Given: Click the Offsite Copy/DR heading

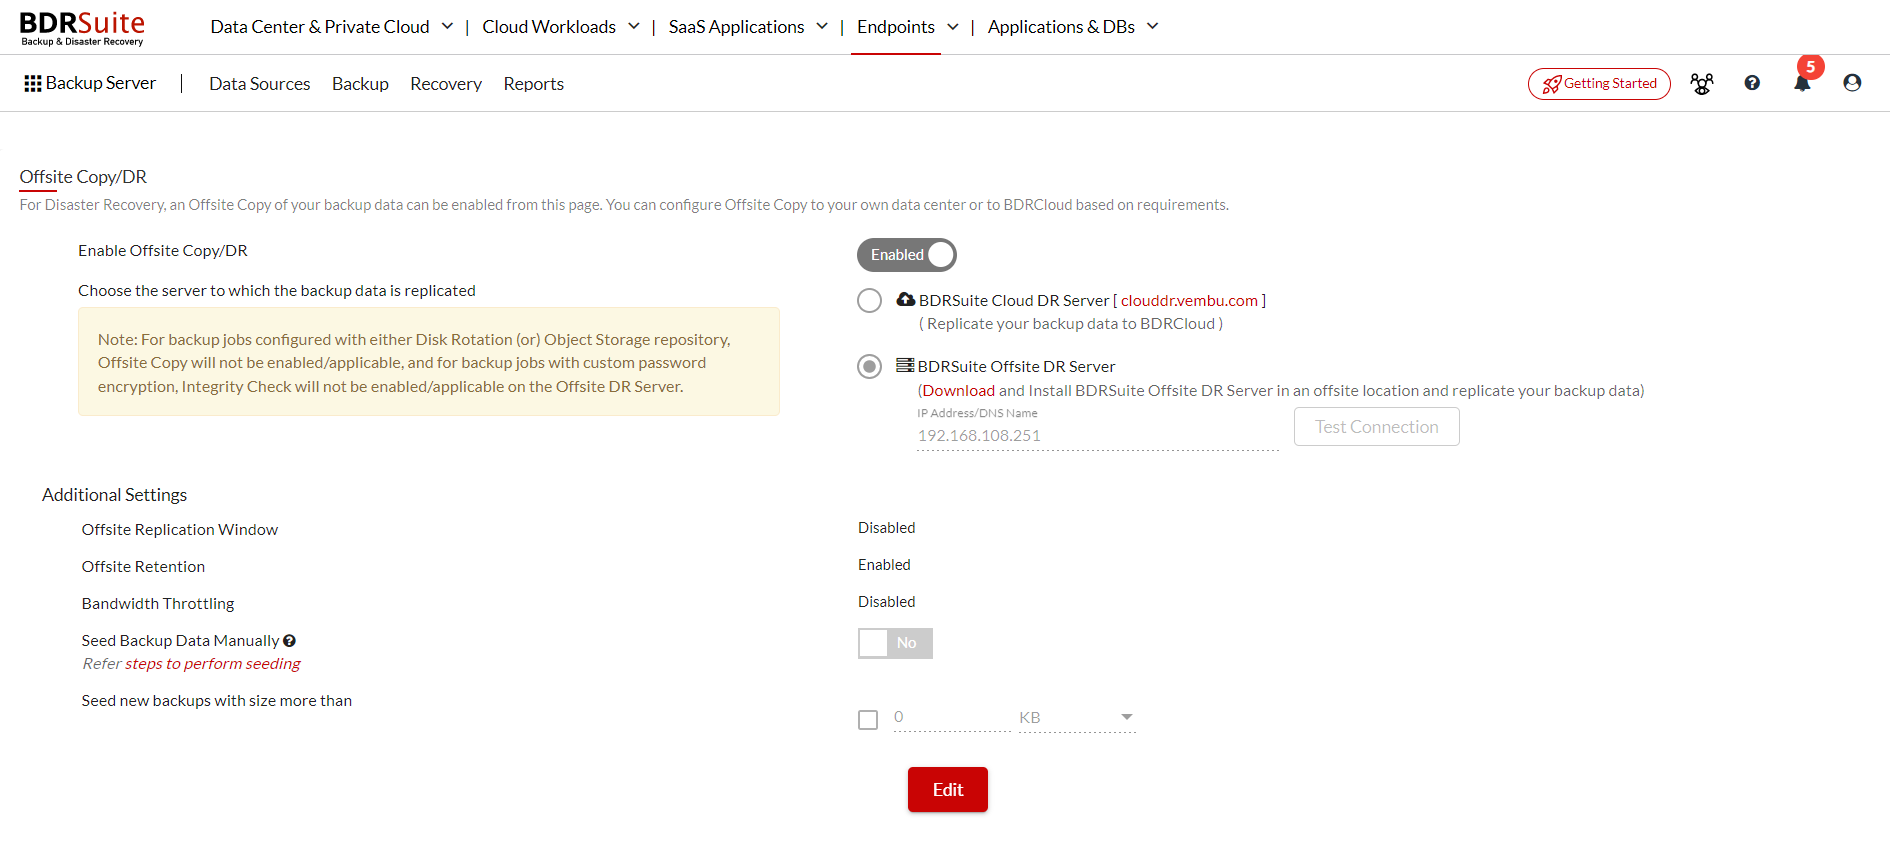Looking at the screenshot, I should pos(83,177).
